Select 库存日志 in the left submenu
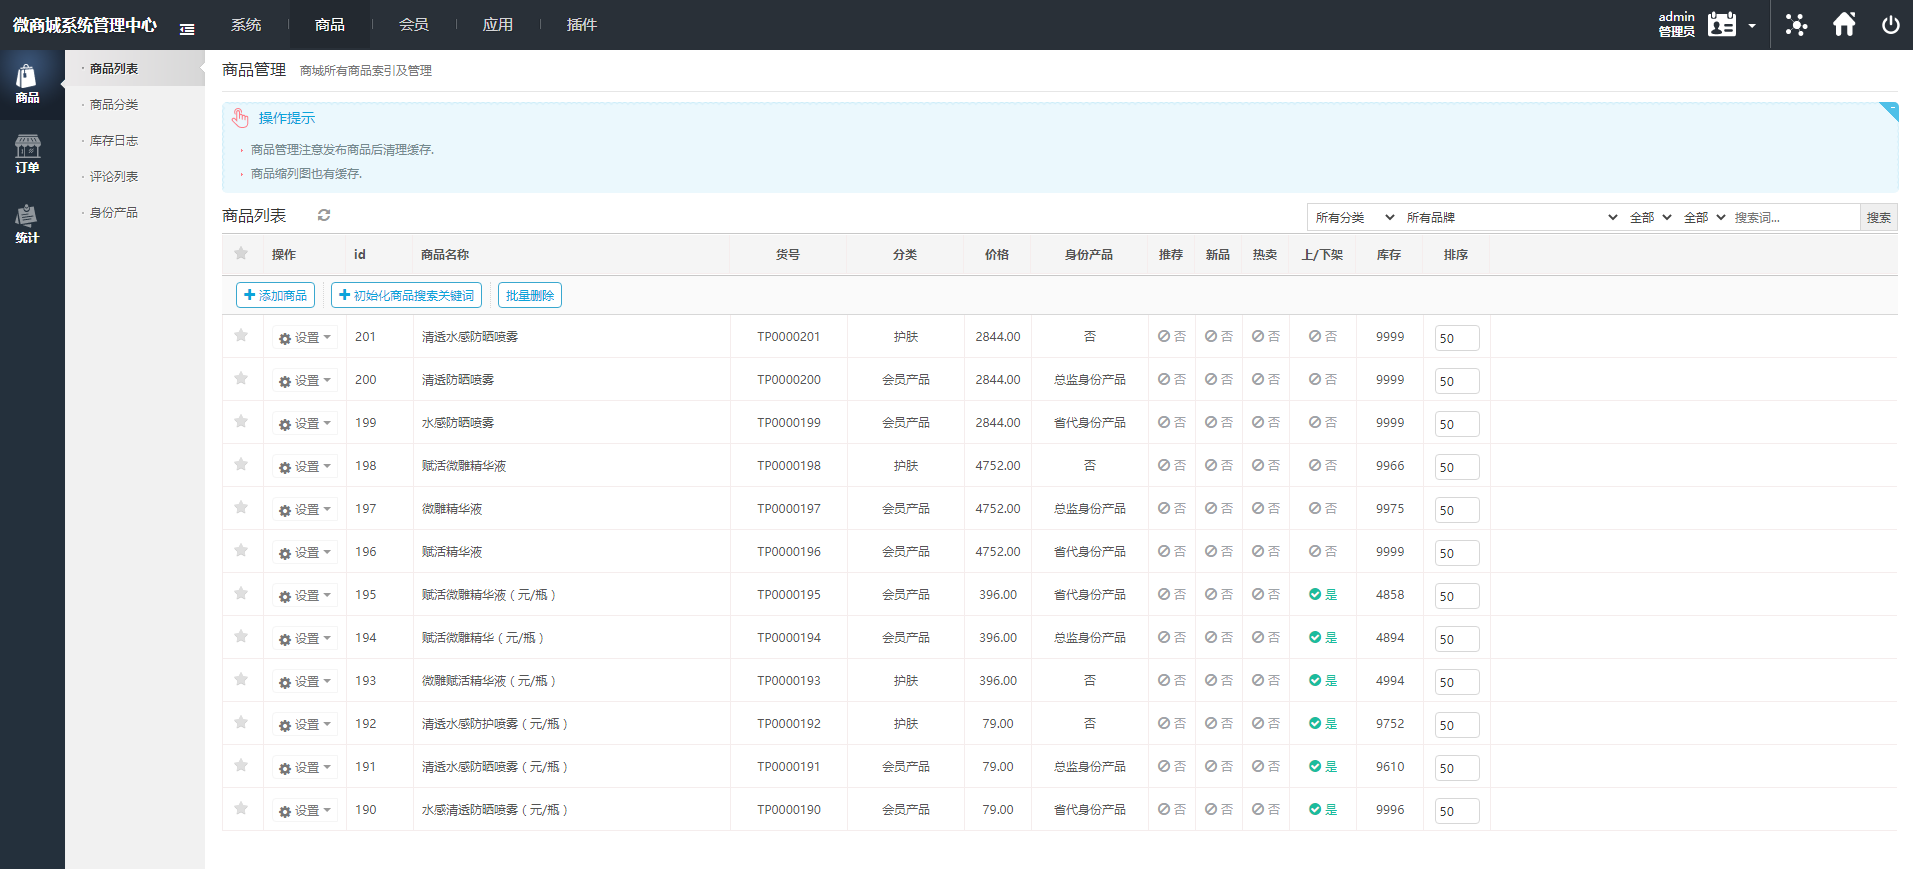The height and width of the screenshot is (869, 1913). 114,140
